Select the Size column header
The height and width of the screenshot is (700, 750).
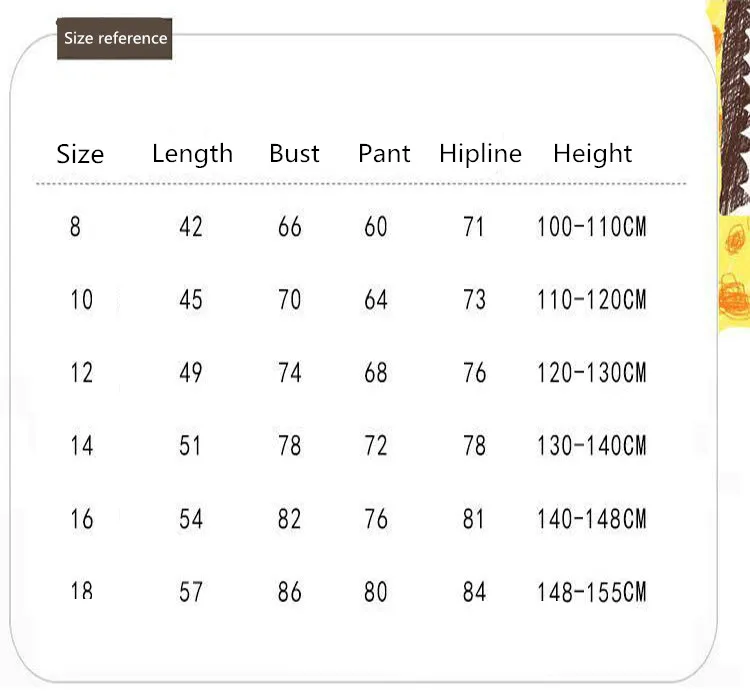pos(80,155)
